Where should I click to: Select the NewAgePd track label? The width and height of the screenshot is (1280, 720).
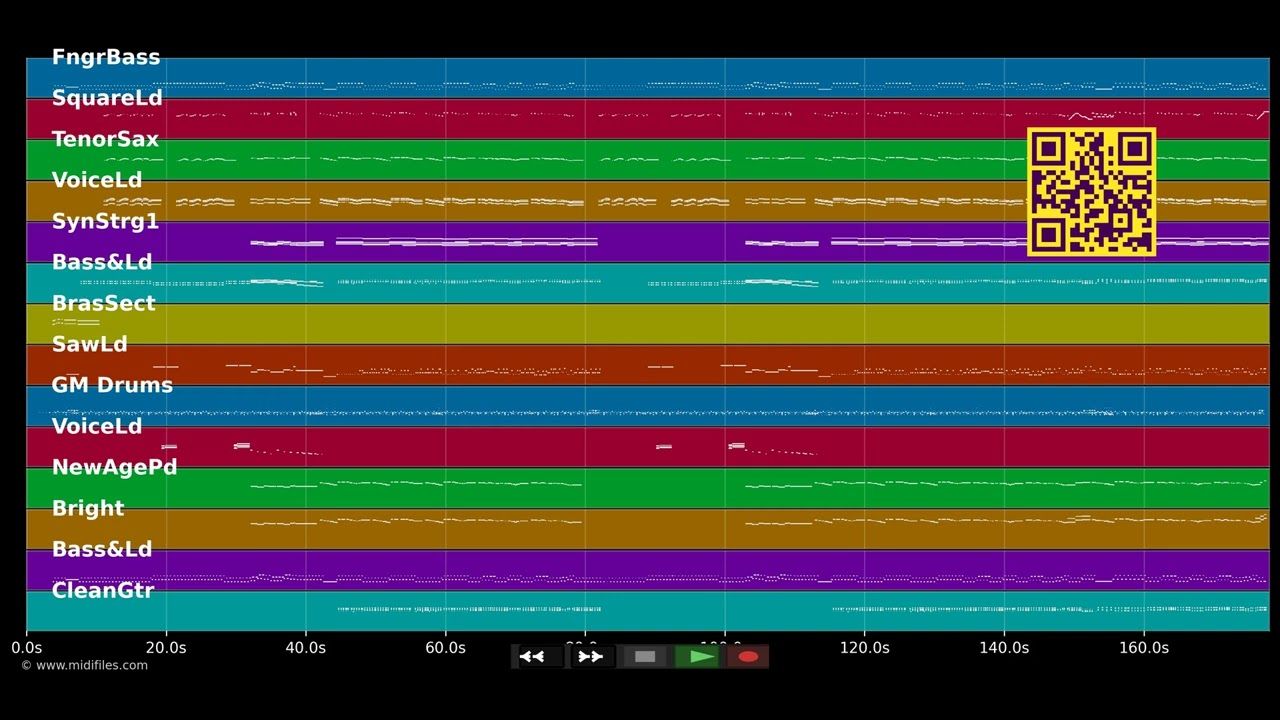(114, 467)
